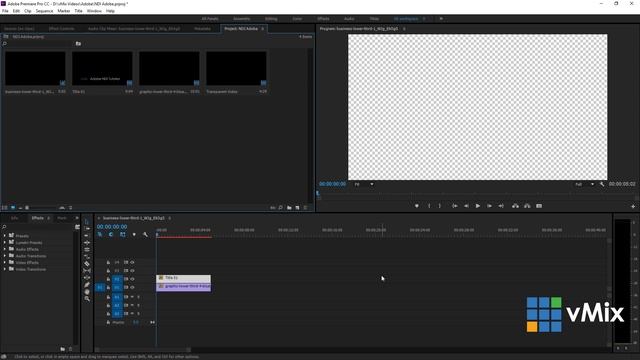Go to In point in Program monitor
Viewport: 640px width, 360px height.
[454, 206]
